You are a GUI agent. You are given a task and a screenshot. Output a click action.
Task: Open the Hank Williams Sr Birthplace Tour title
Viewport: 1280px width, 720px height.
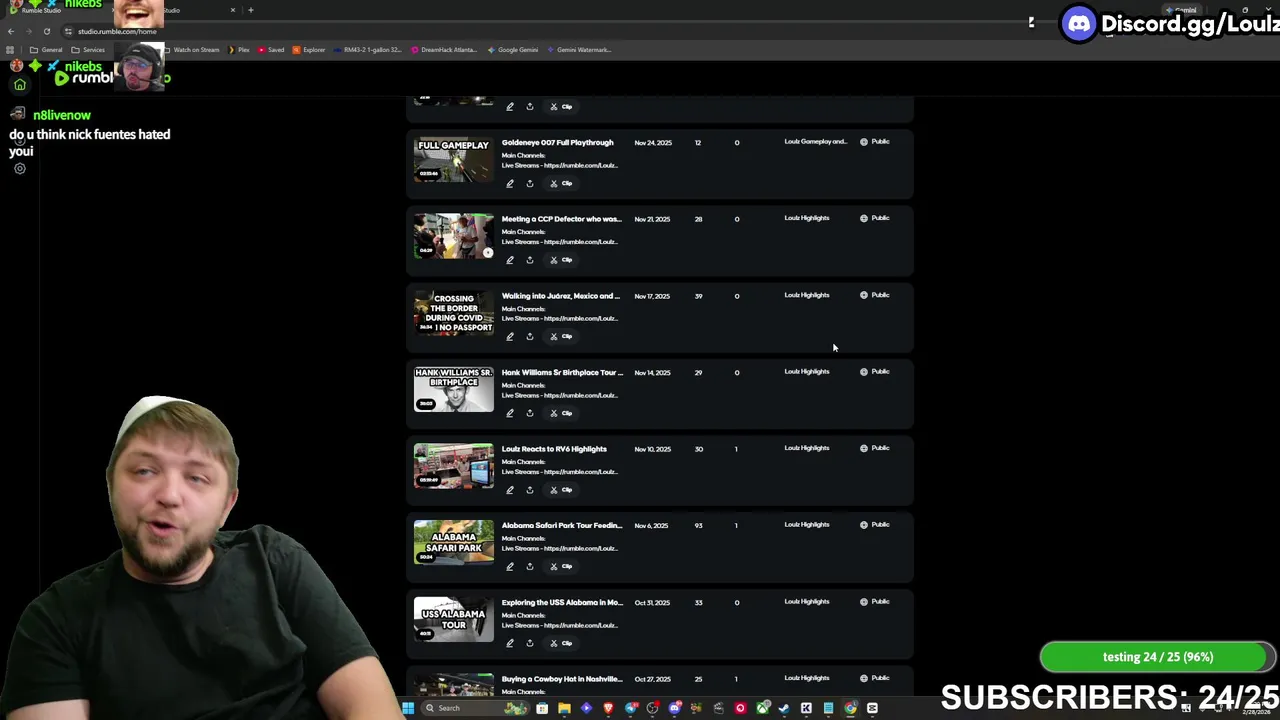click(562, 372)
